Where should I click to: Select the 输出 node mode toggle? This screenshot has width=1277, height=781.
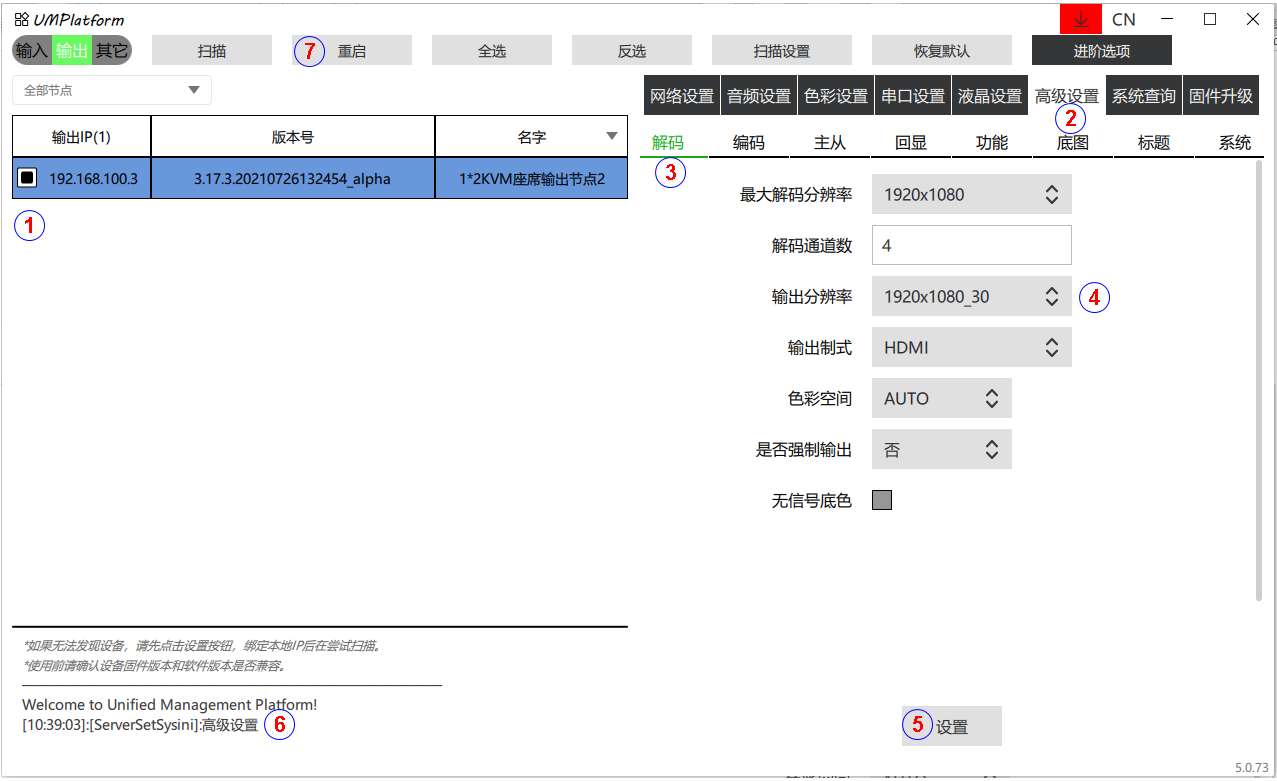(72, 50)
